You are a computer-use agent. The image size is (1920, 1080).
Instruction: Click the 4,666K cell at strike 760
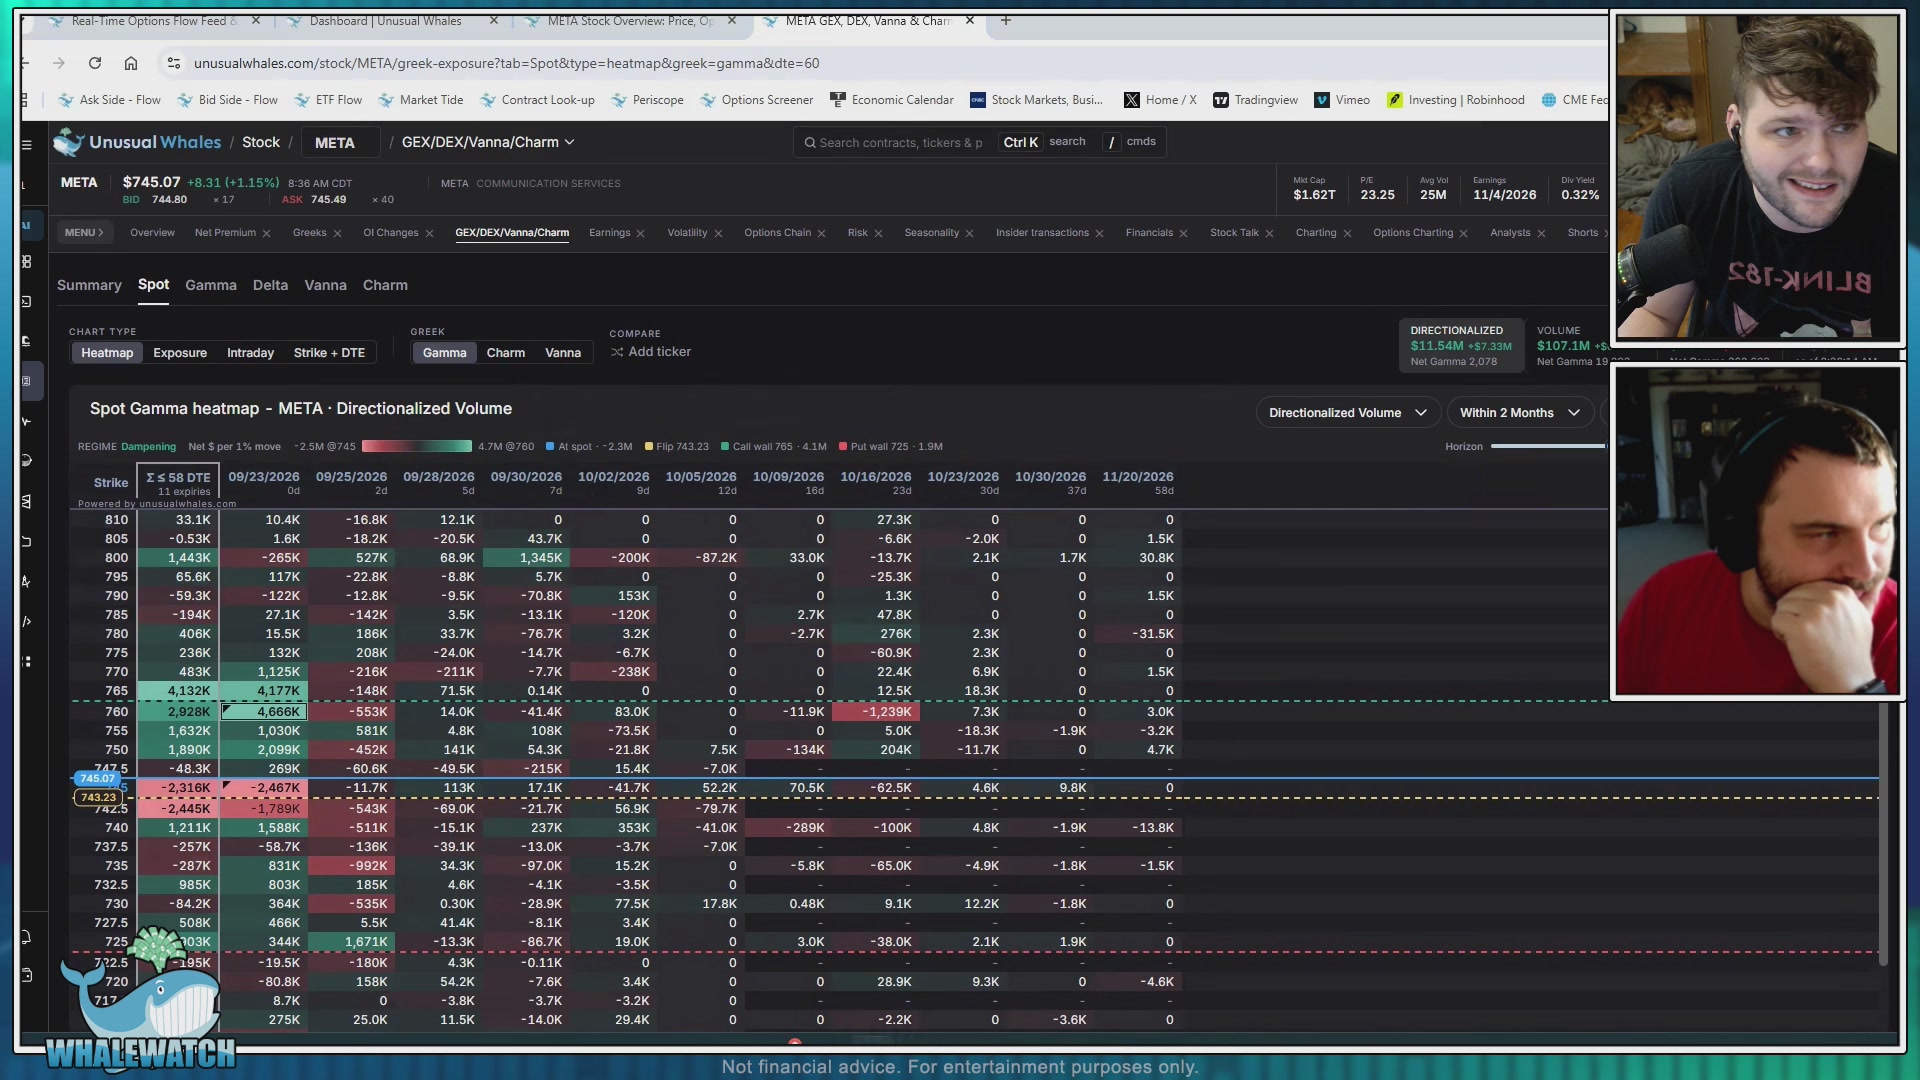click(264, 712)
